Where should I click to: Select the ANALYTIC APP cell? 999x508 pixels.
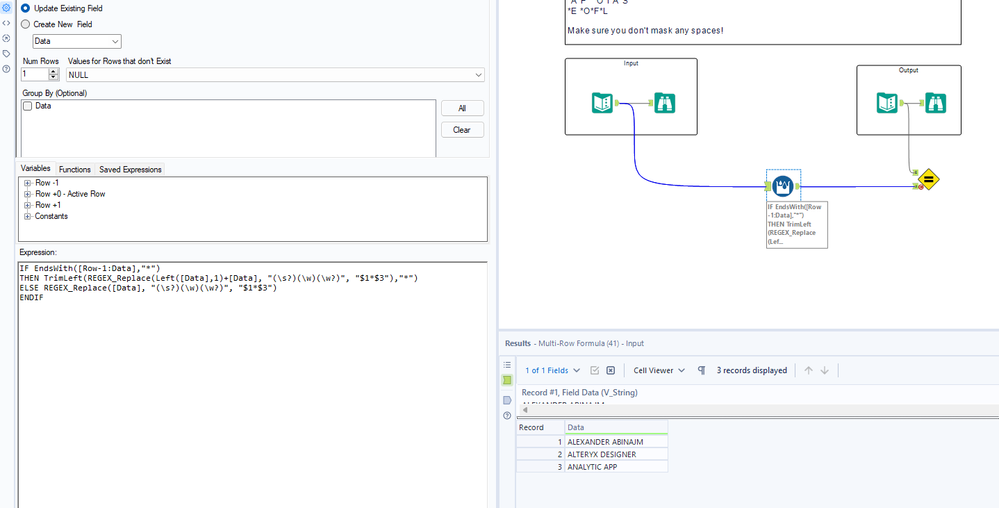tap(616, 467)
